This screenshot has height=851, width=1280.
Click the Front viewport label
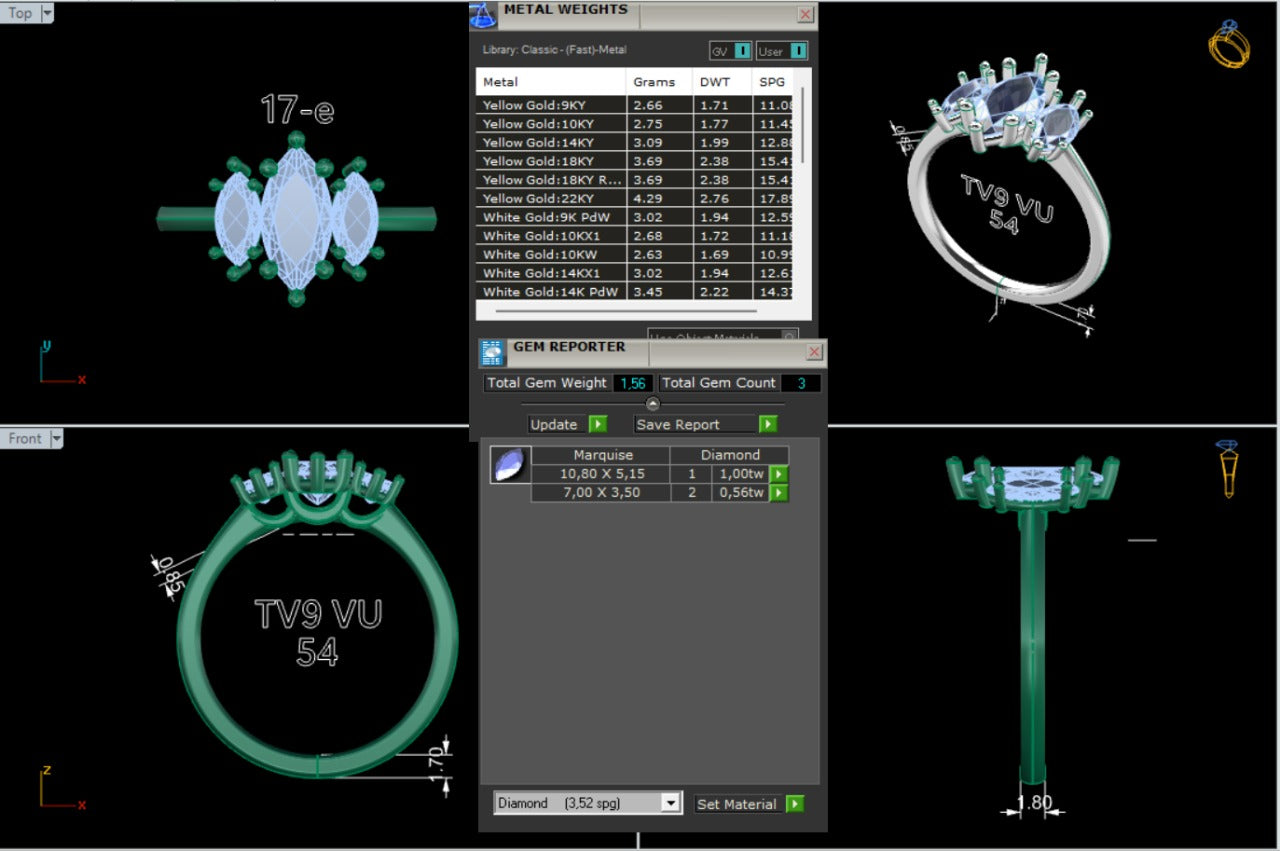point(25,438)
